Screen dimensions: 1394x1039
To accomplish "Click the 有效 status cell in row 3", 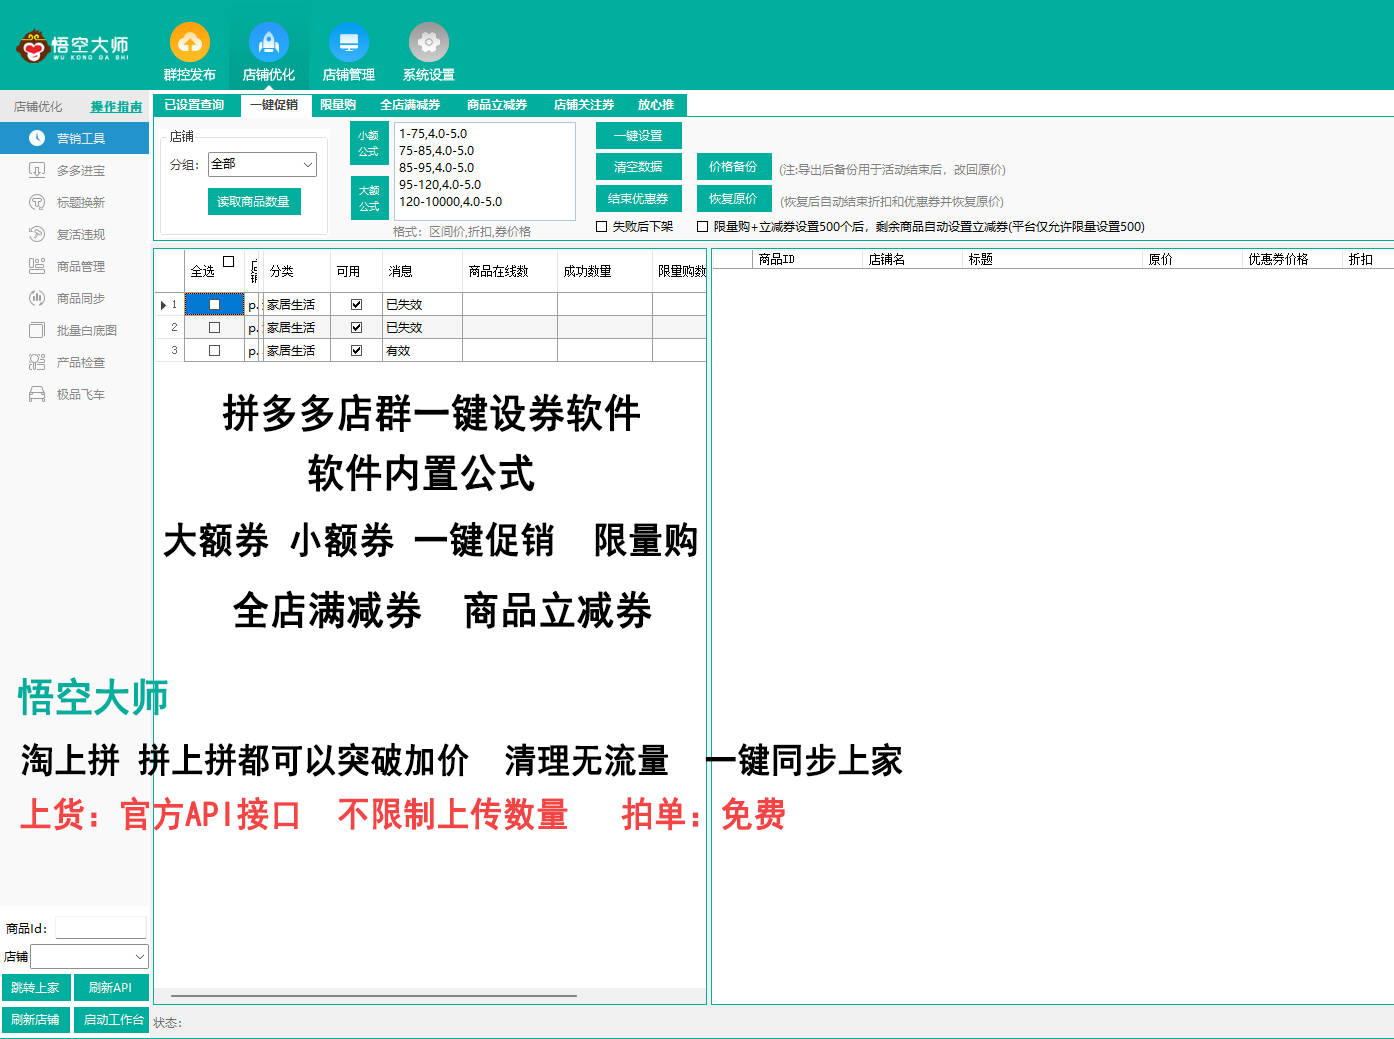I will click(422, 350).
